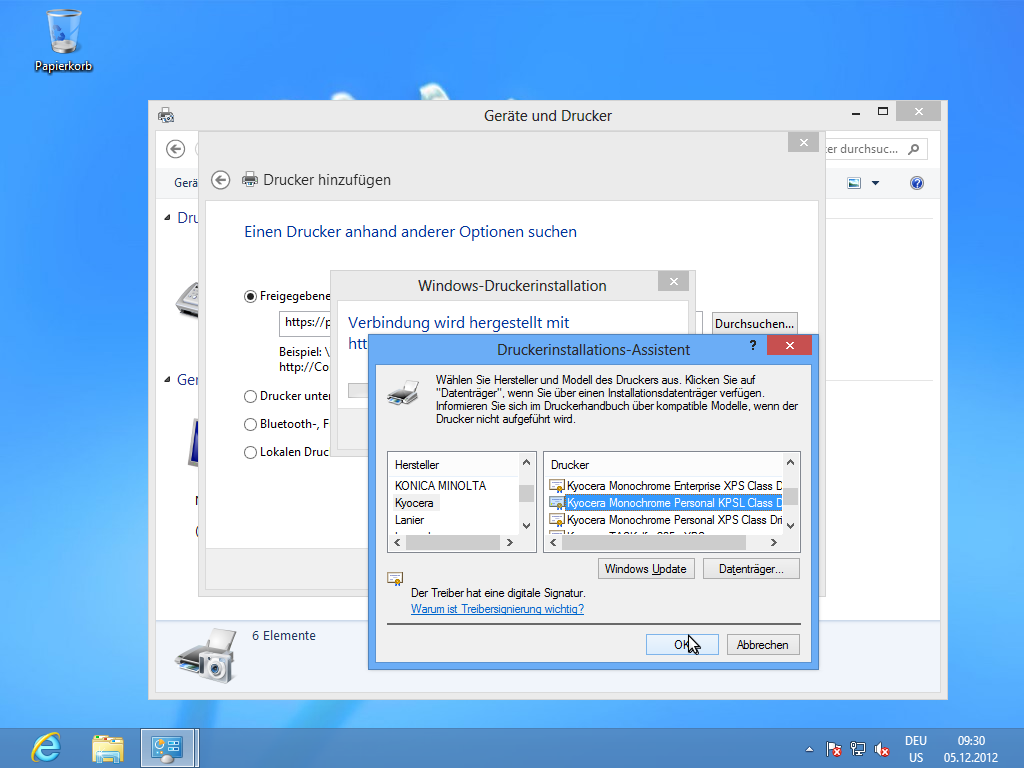
Task: Close the Drucker hinzufügen wizard
Action: tap(803, 142)
